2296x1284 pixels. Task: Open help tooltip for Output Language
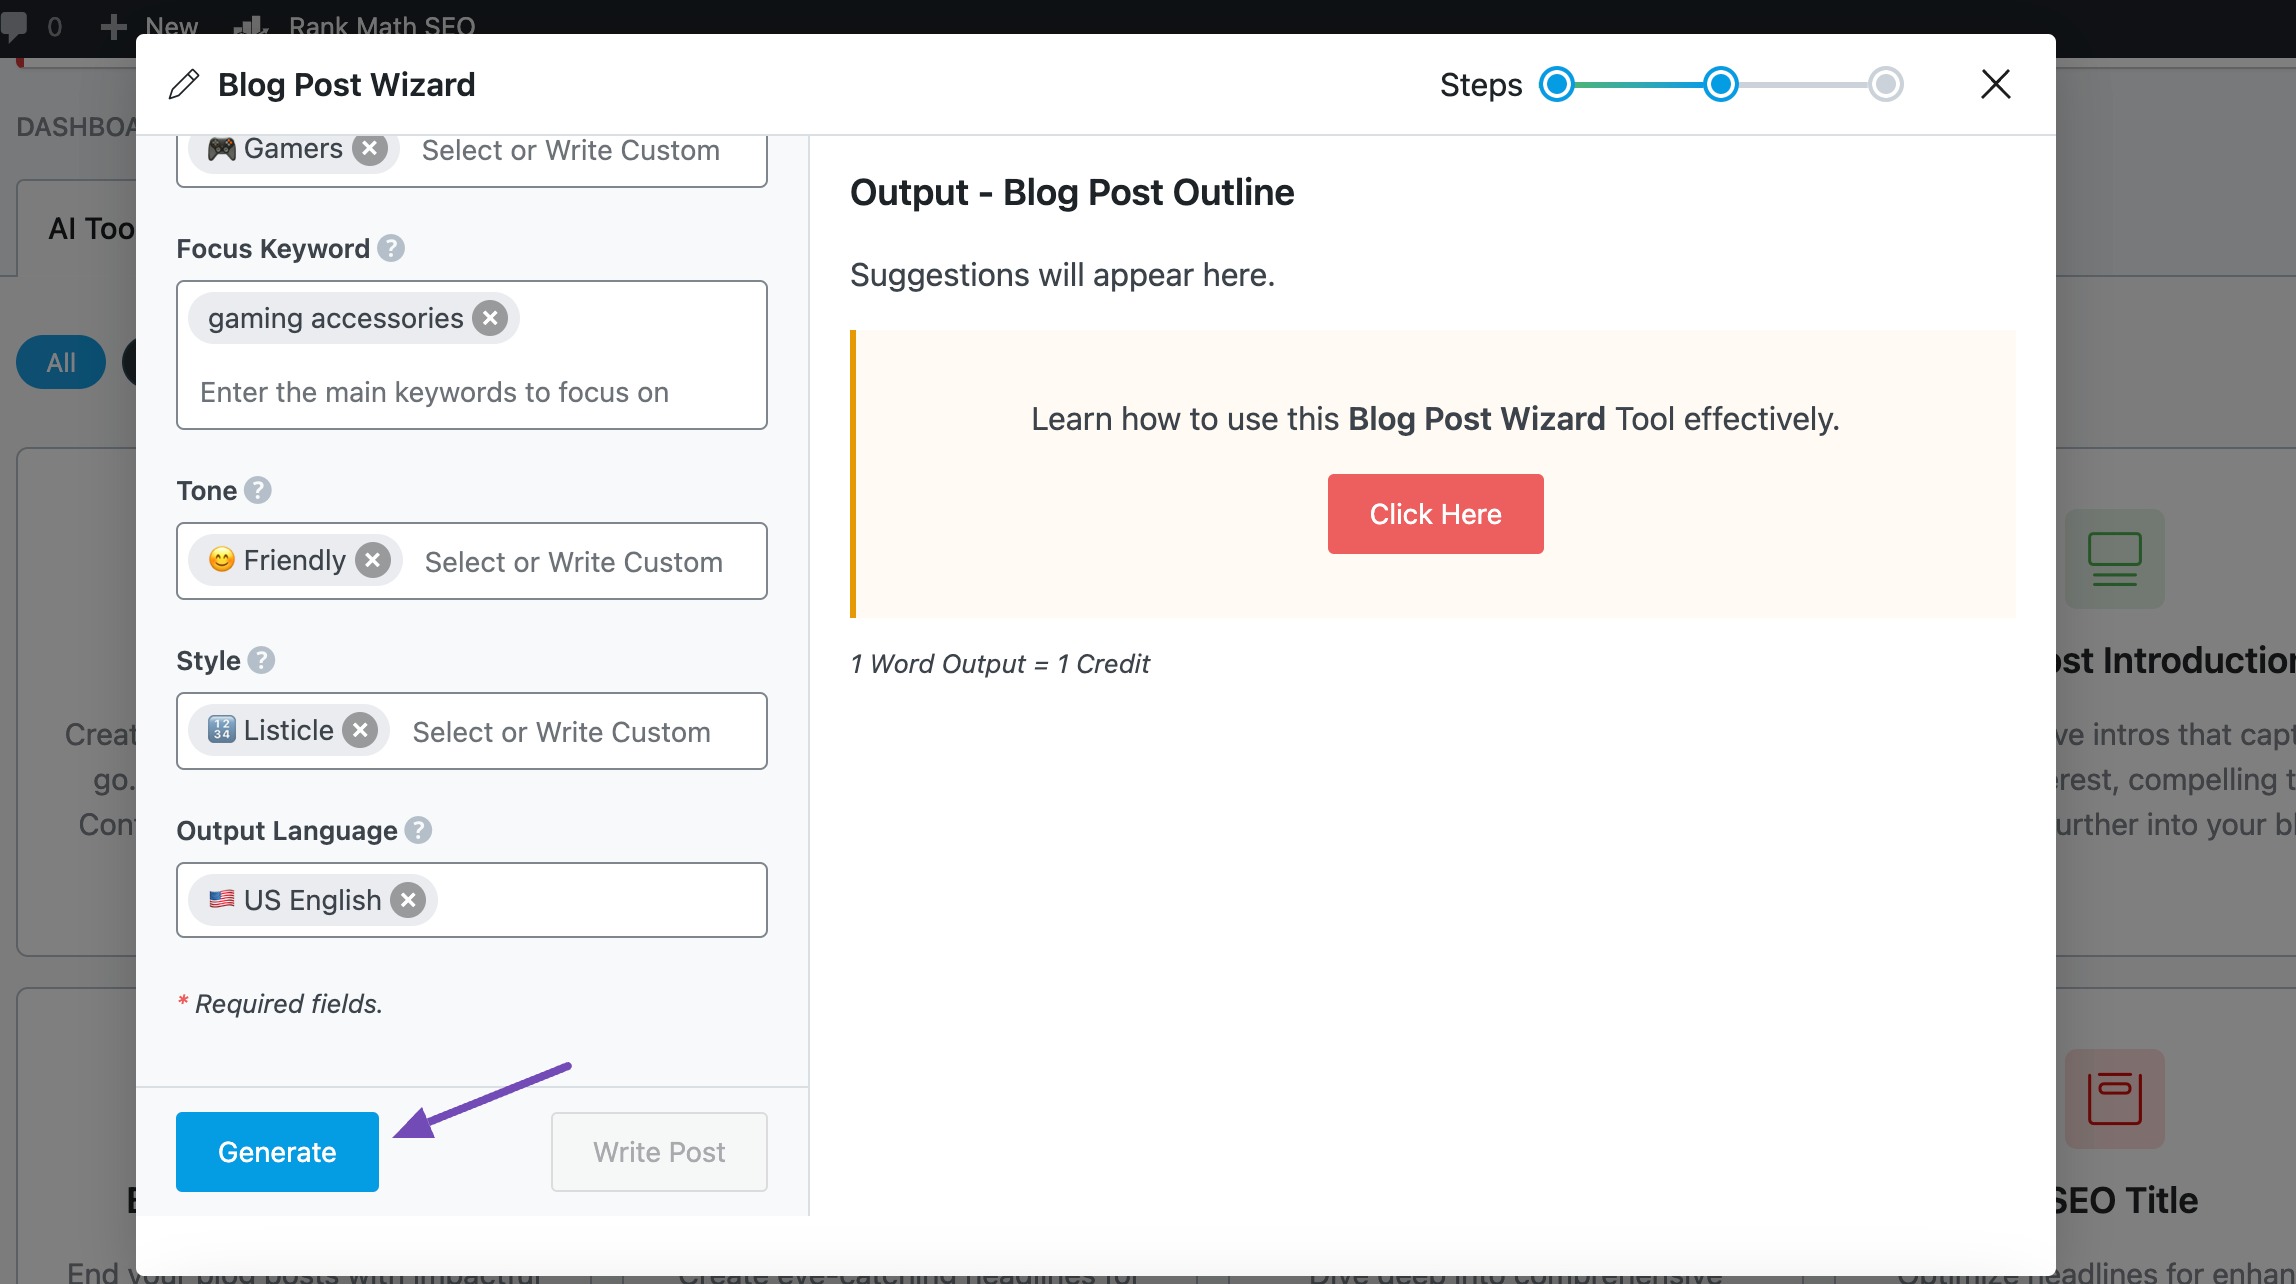click(x=418, y=830)
